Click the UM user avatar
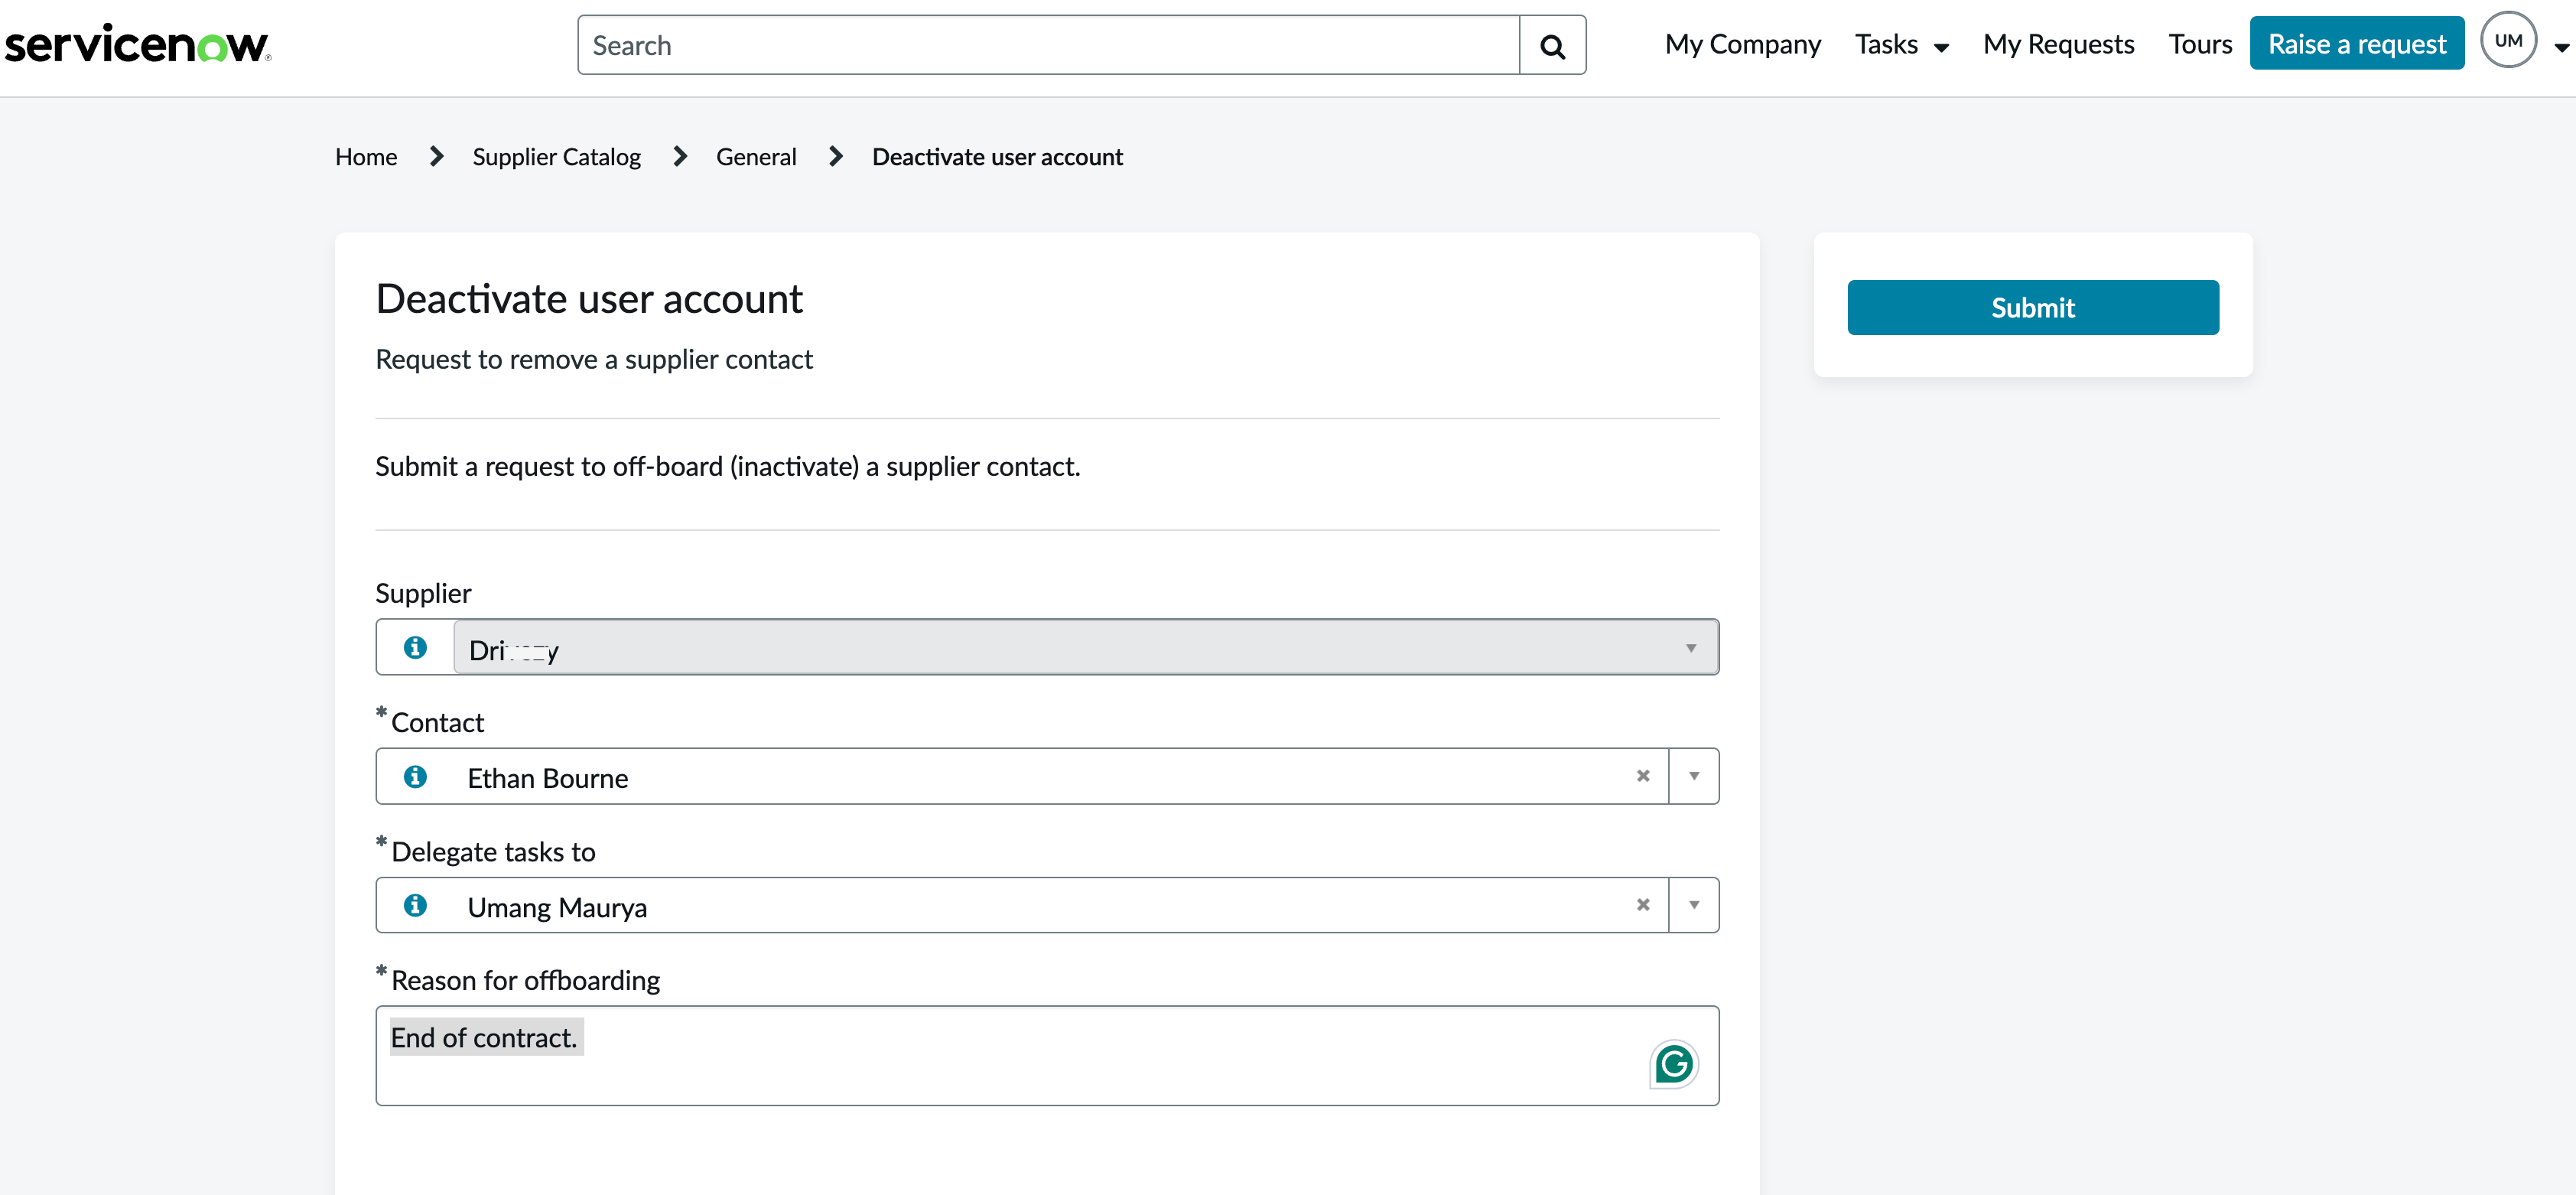Image resolution: width=2576 pixels, height=1195 pixels. [2508, 40]
